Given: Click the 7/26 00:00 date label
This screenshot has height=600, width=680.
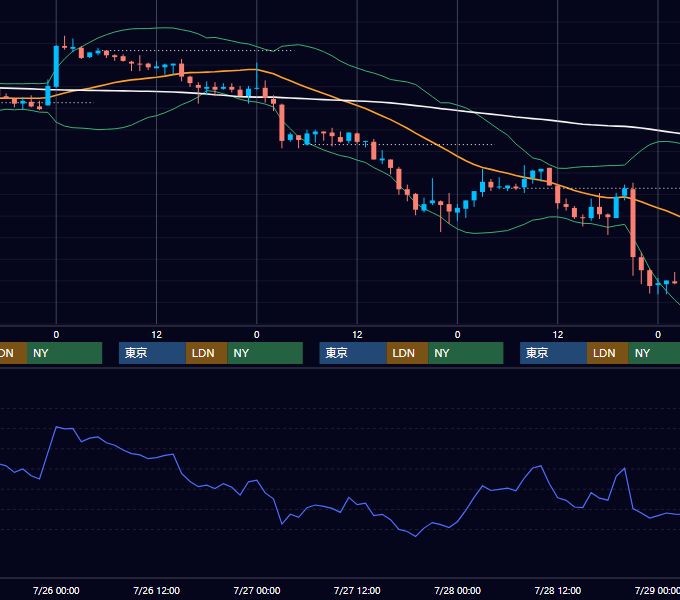Looking at the screenshot, I should [56, 590].
